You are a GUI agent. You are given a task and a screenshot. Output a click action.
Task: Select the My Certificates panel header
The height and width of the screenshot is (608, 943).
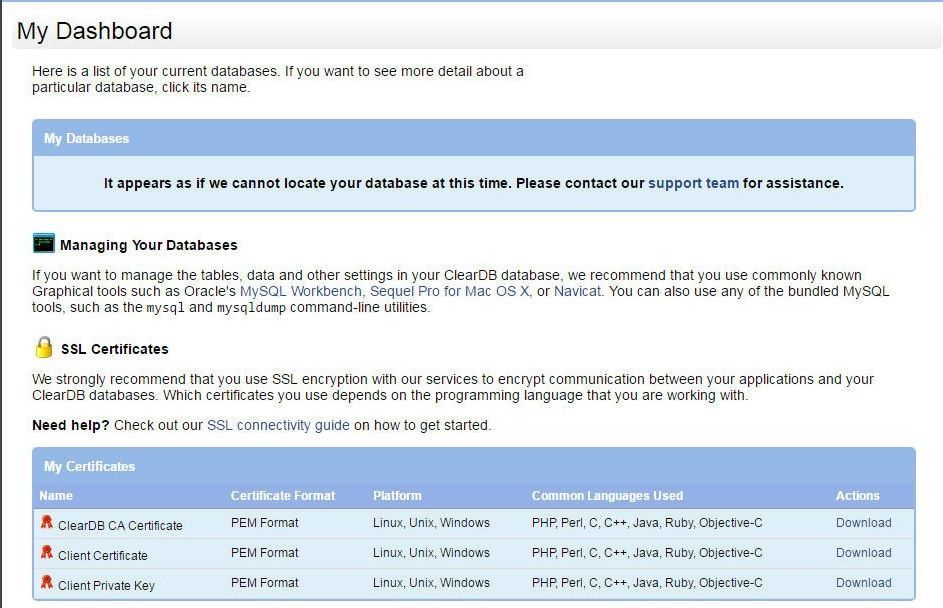coord(474,466)
